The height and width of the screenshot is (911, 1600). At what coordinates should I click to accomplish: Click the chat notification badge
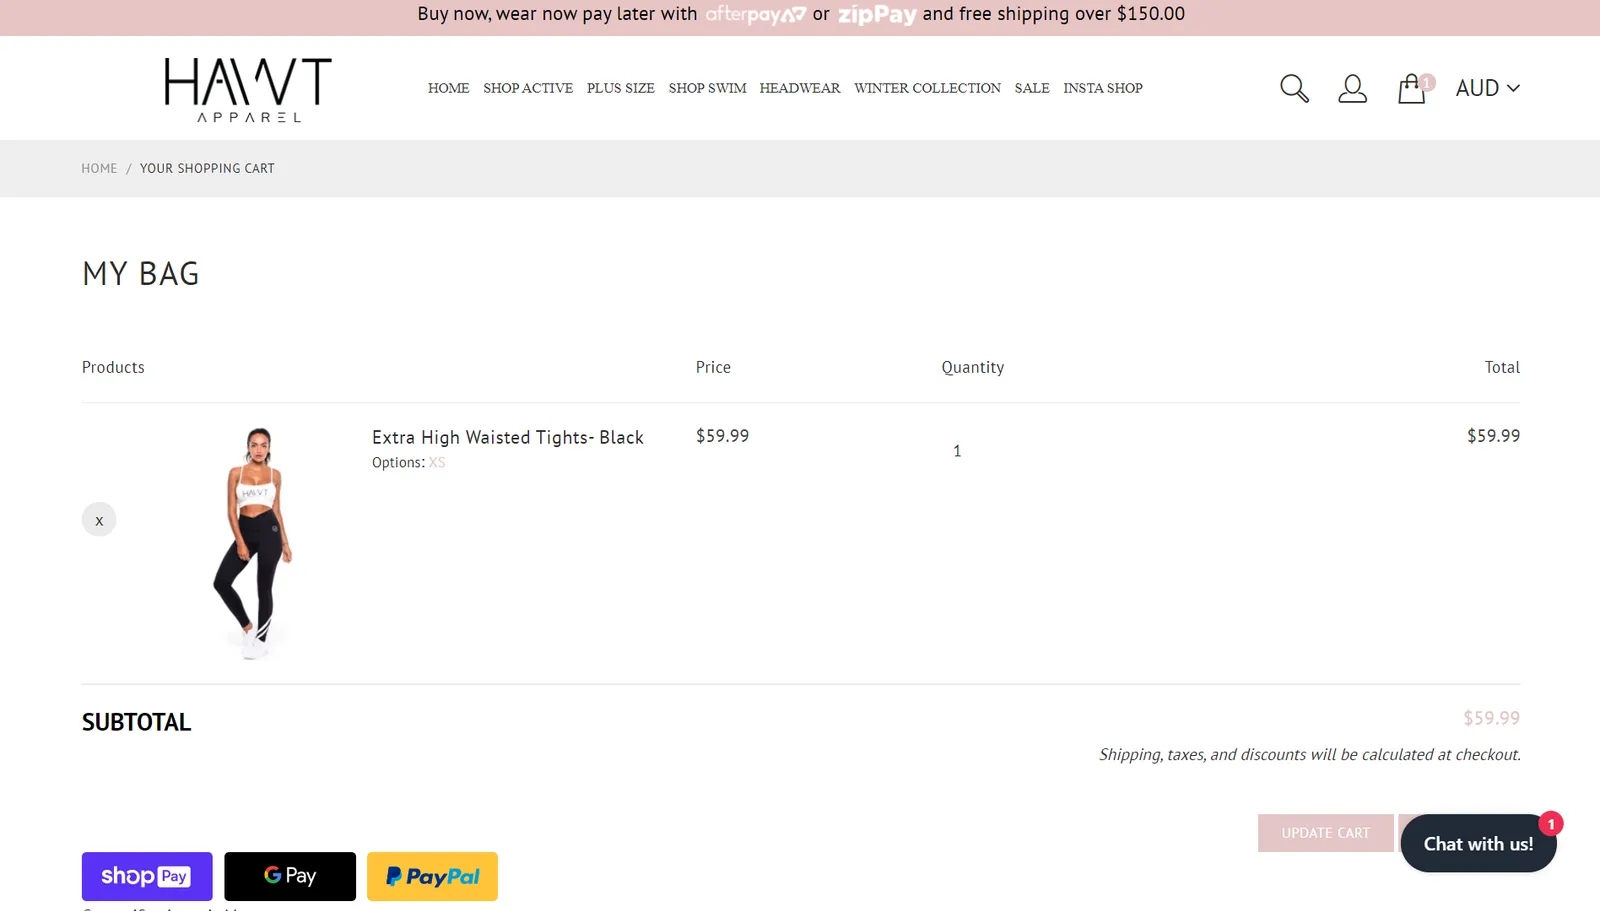(x=1551, y=824)
